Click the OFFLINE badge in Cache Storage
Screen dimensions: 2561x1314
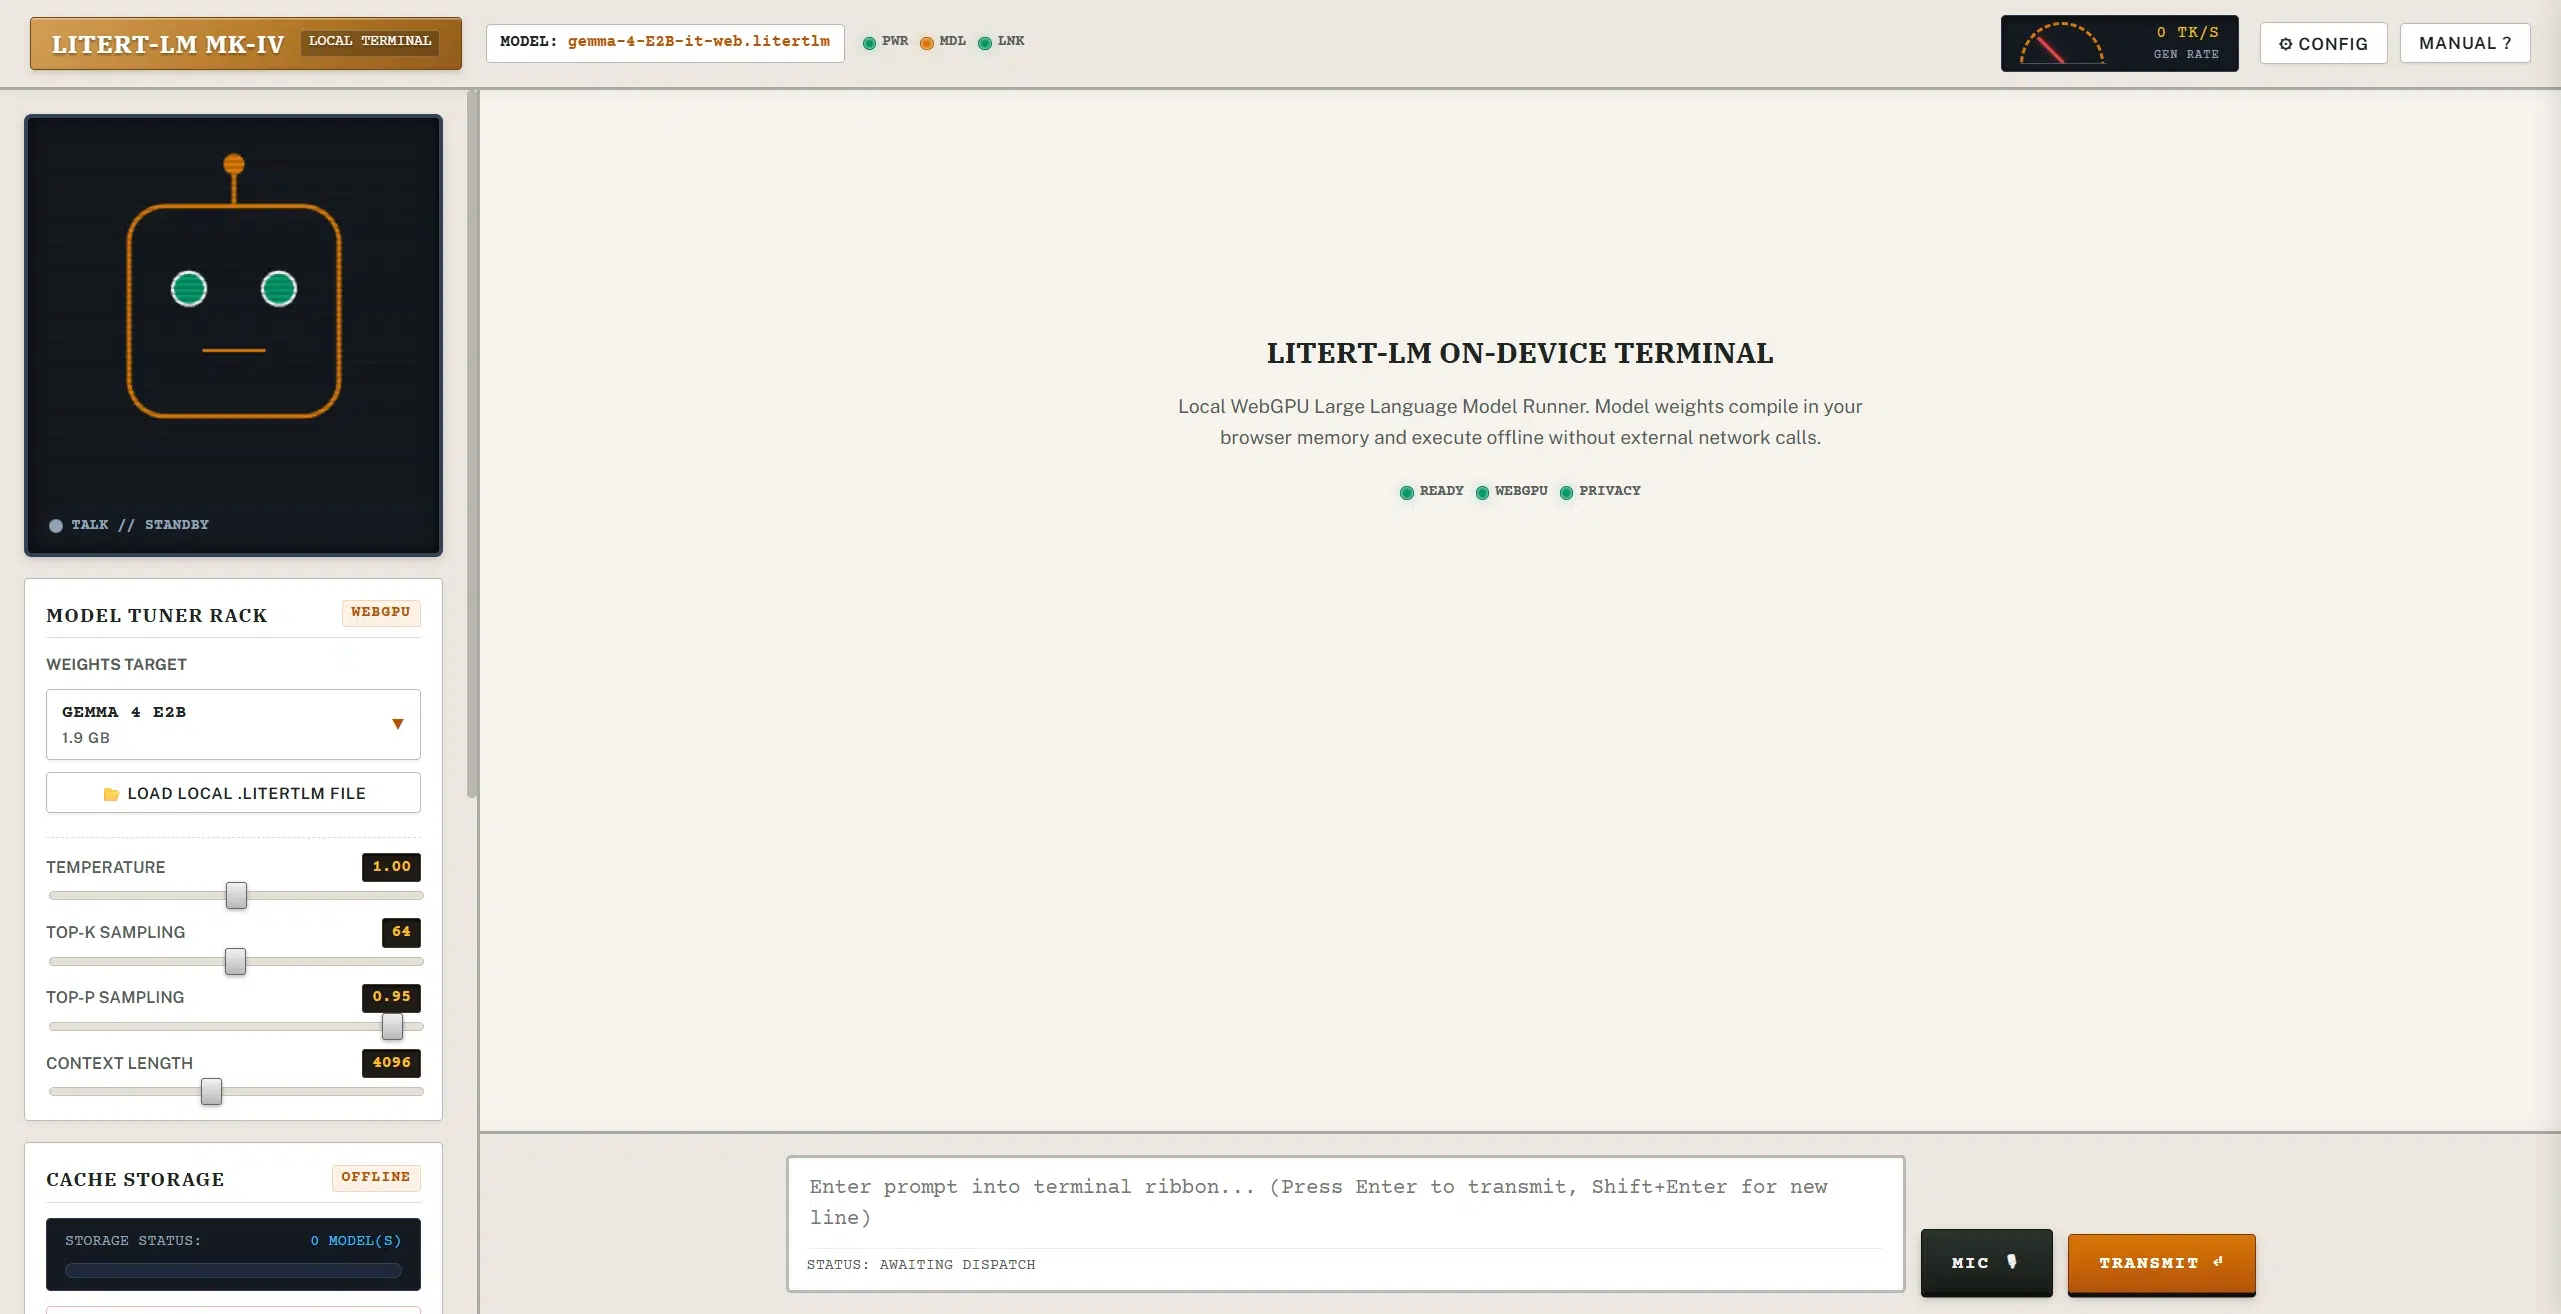(375, 1177)
